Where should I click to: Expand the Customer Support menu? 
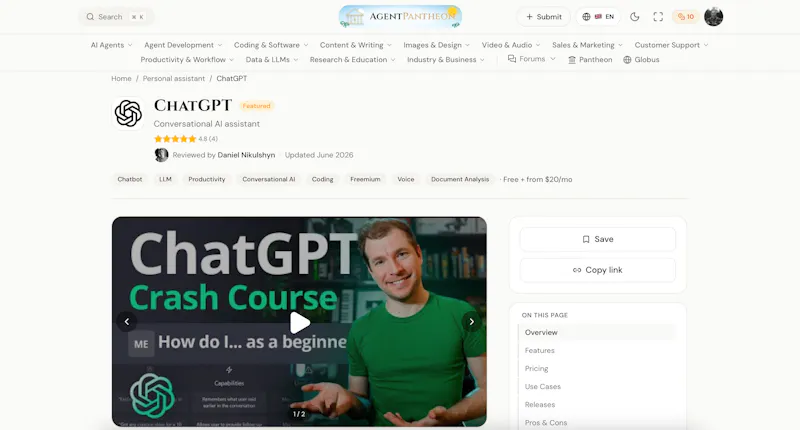coord(671,45)
